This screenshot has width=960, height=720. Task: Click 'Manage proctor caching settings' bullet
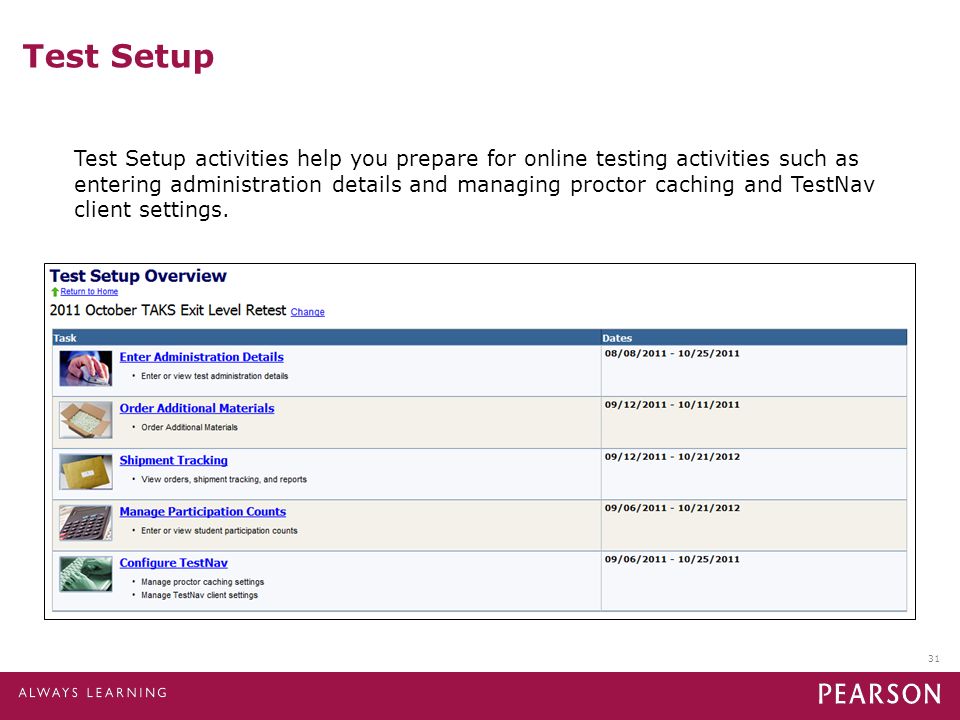pyautogui.click(x=202, y=582)
